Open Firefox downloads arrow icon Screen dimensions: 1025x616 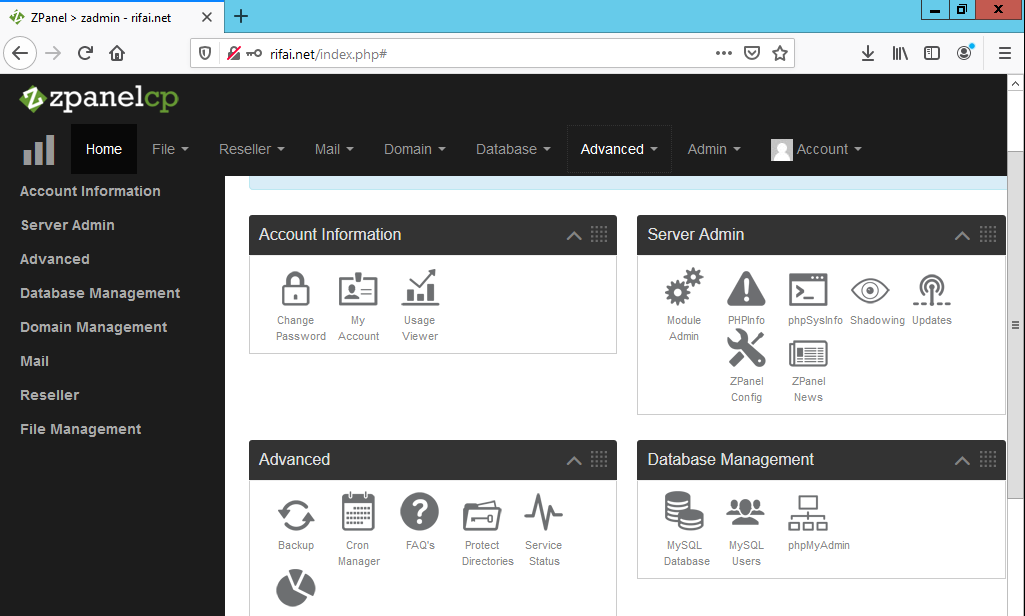coord(867,53)
